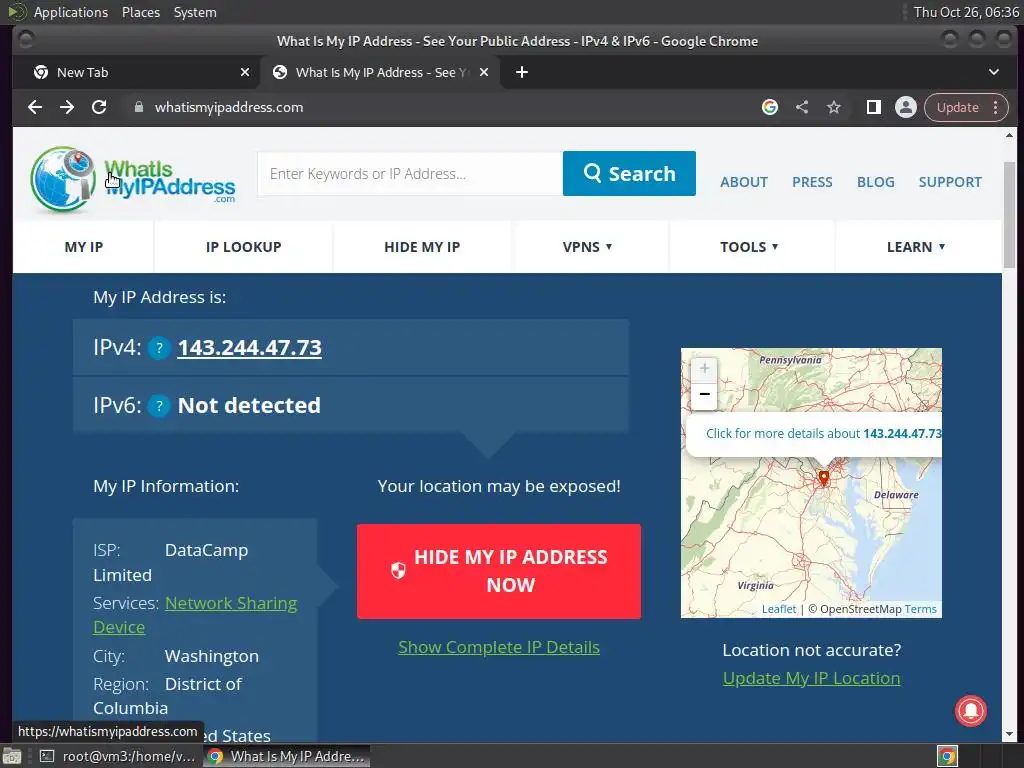Viewport: 1024px width, 768px height.
Task: Click the IPv4 address 143.244.47.73
Action: coord(249,347)
